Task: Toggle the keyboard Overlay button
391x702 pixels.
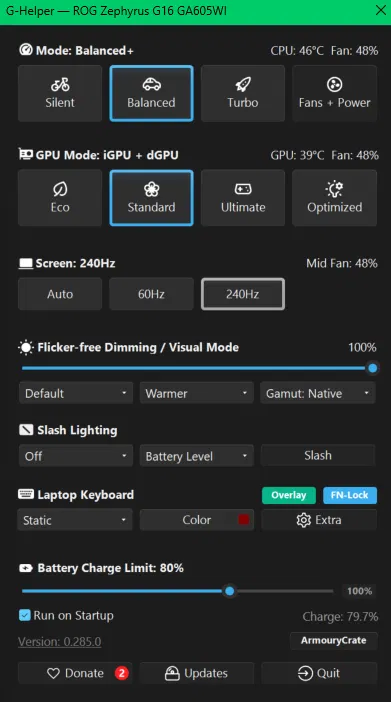Action: (x=289, y=495)
